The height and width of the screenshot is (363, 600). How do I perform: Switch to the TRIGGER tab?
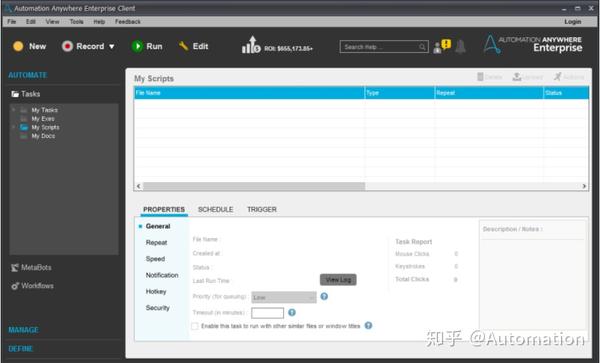(x=262, y=210)
